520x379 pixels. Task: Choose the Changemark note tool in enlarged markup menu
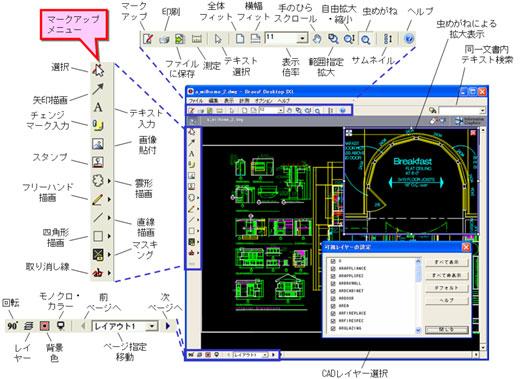[98, 125]
